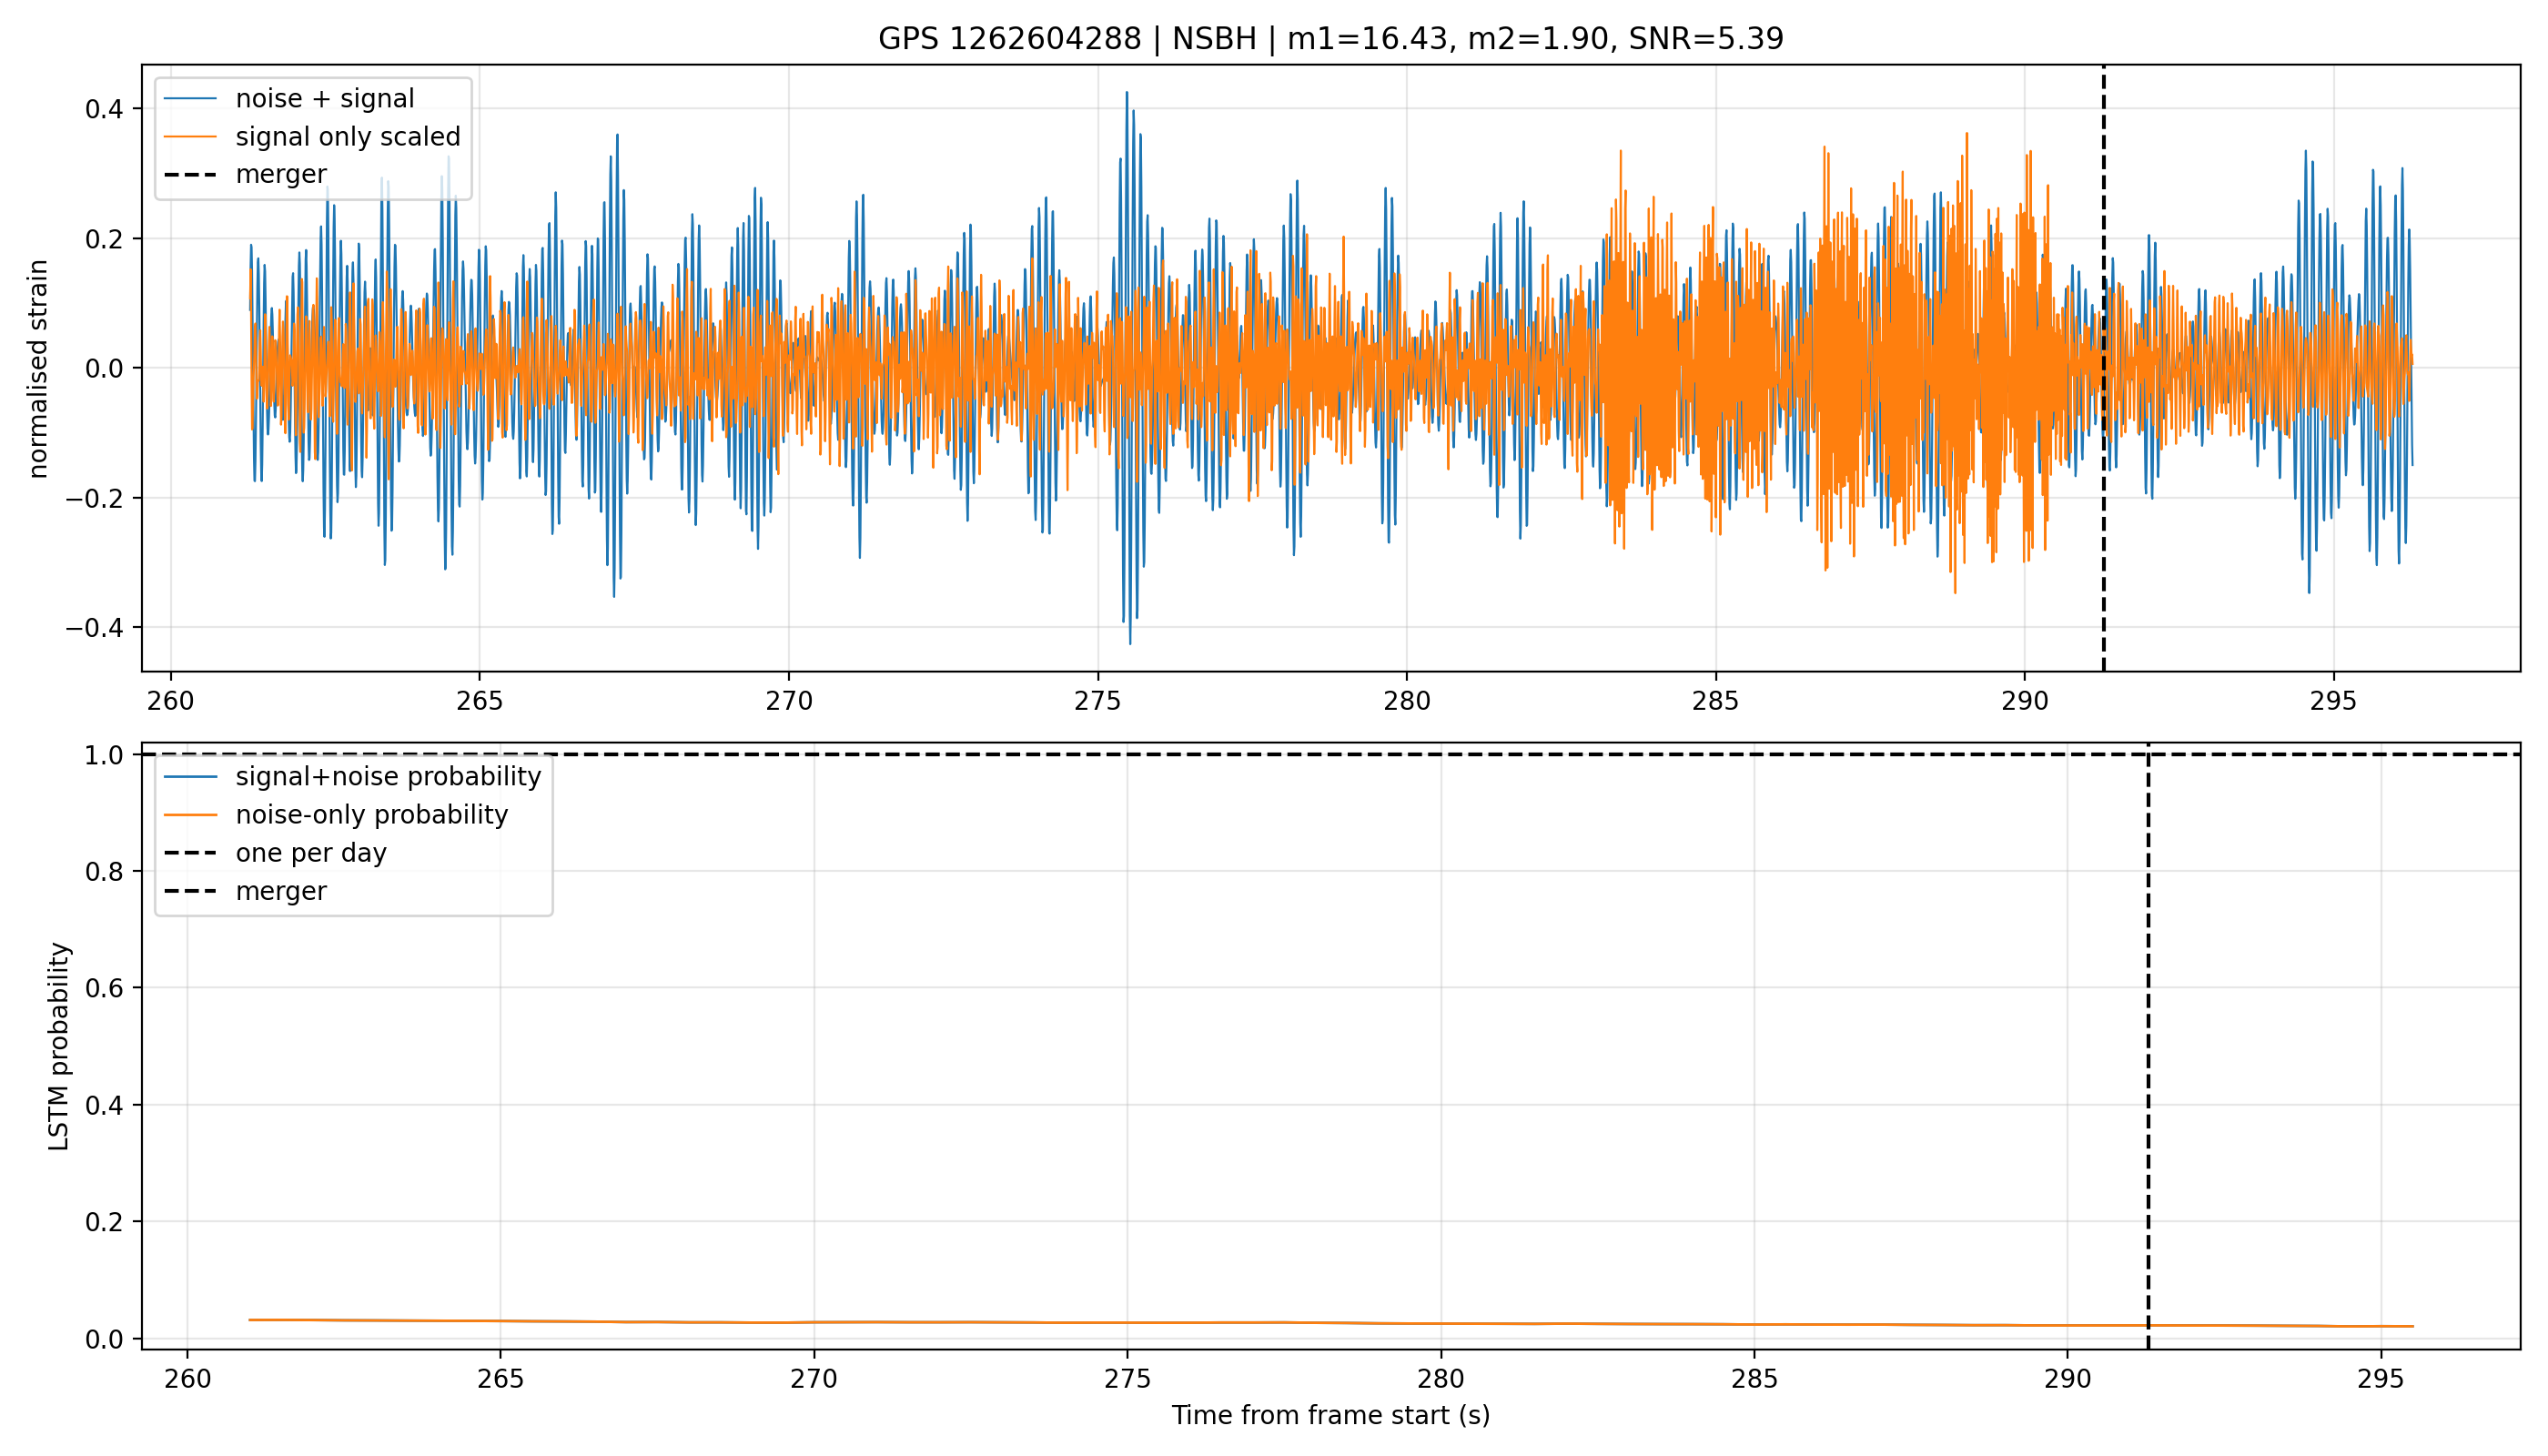Image resolution: width=2548 pixels, height=1456 pixels.
Task: Click the 'LSTM probability' y-axis label
Action: [x=59, y=1046]
